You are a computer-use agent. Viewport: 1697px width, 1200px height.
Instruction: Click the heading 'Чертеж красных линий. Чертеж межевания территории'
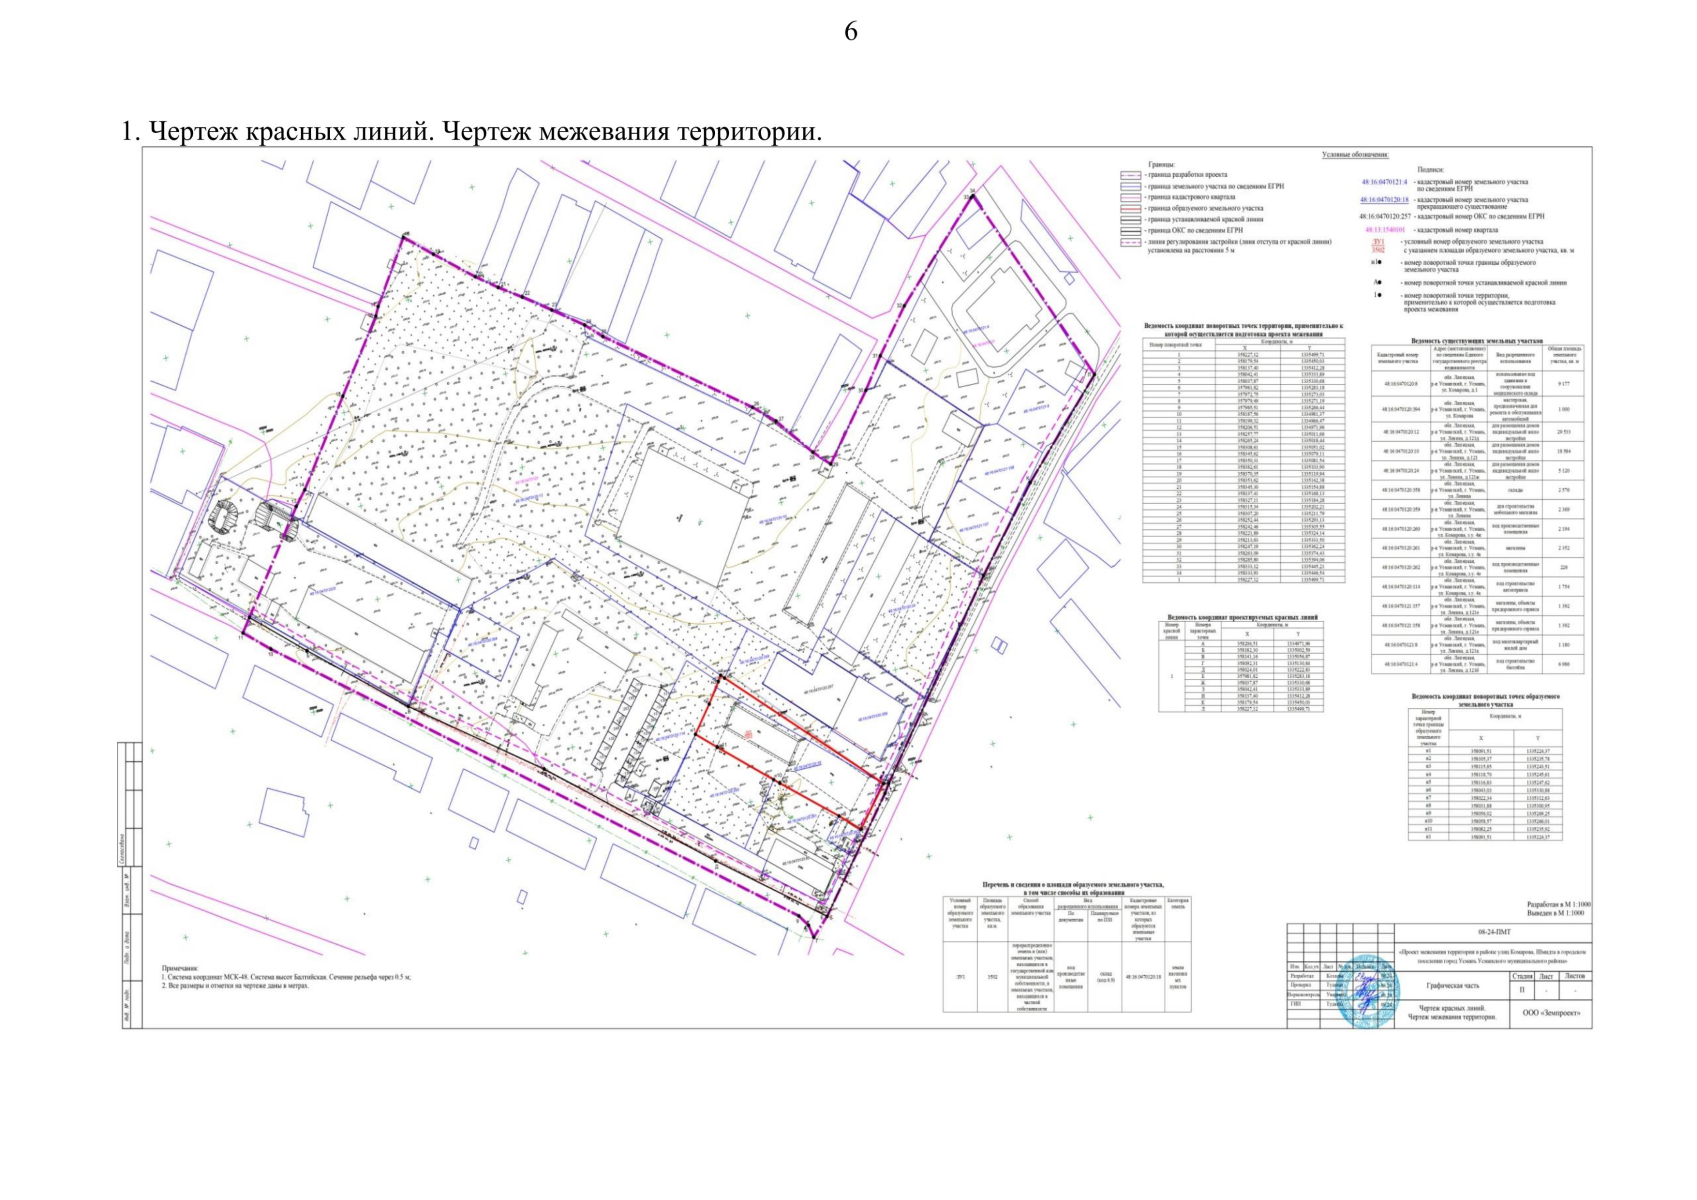(471, 131)
